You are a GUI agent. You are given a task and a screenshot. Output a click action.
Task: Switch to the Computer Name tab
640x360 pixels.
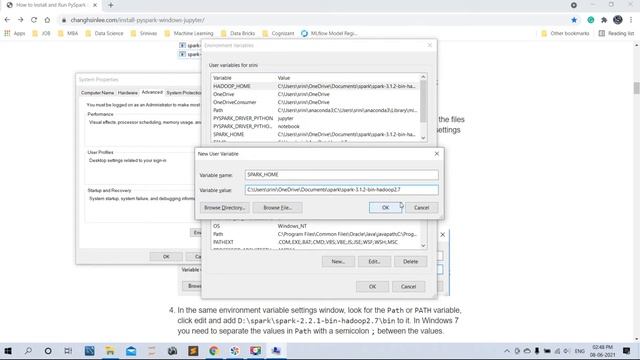click(97, 93)
